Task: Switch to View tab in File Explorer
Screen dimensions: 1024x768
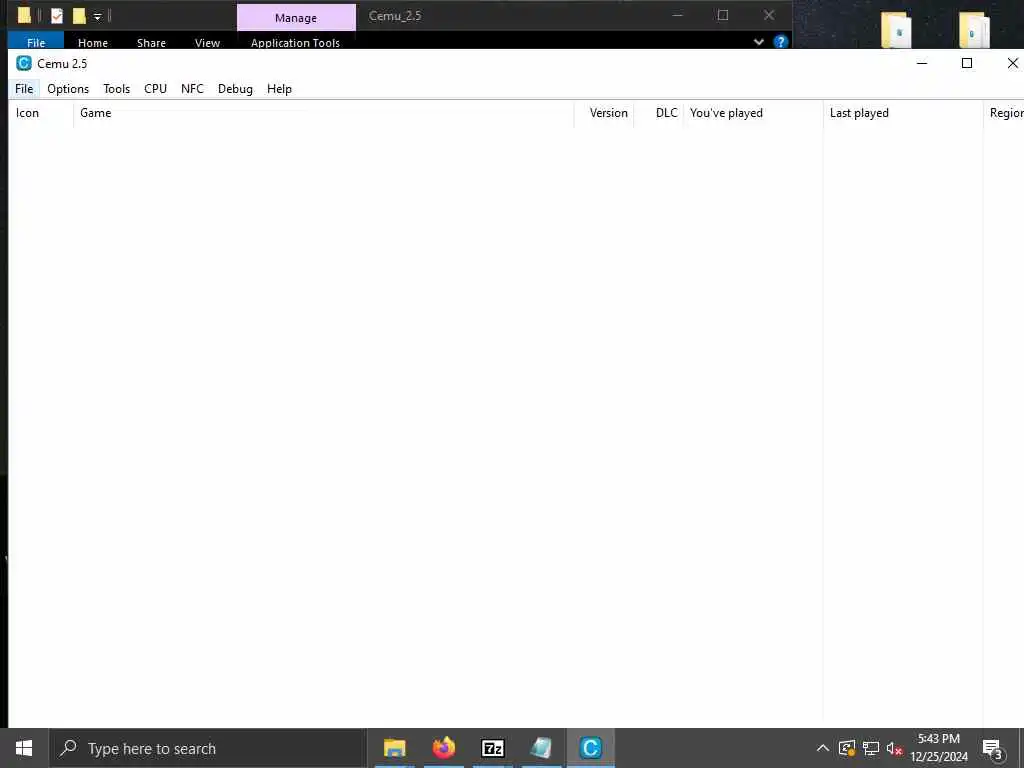Action: (207, 42)
